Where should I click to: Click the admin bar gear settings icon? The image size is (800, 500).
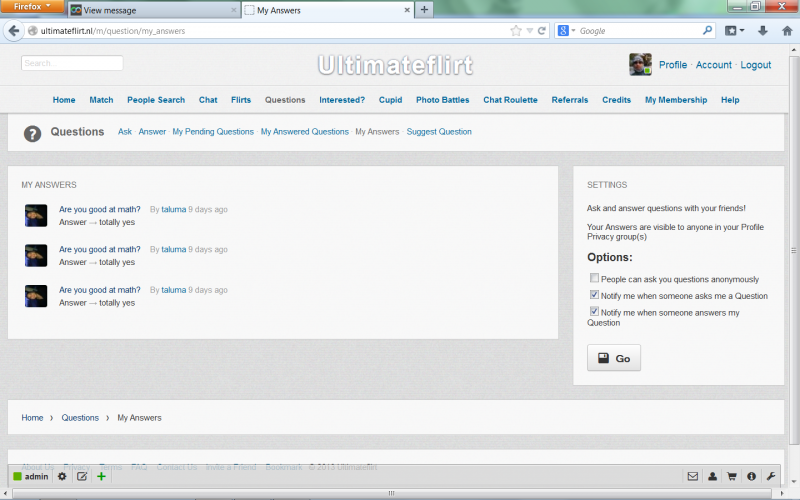point(62,477)
